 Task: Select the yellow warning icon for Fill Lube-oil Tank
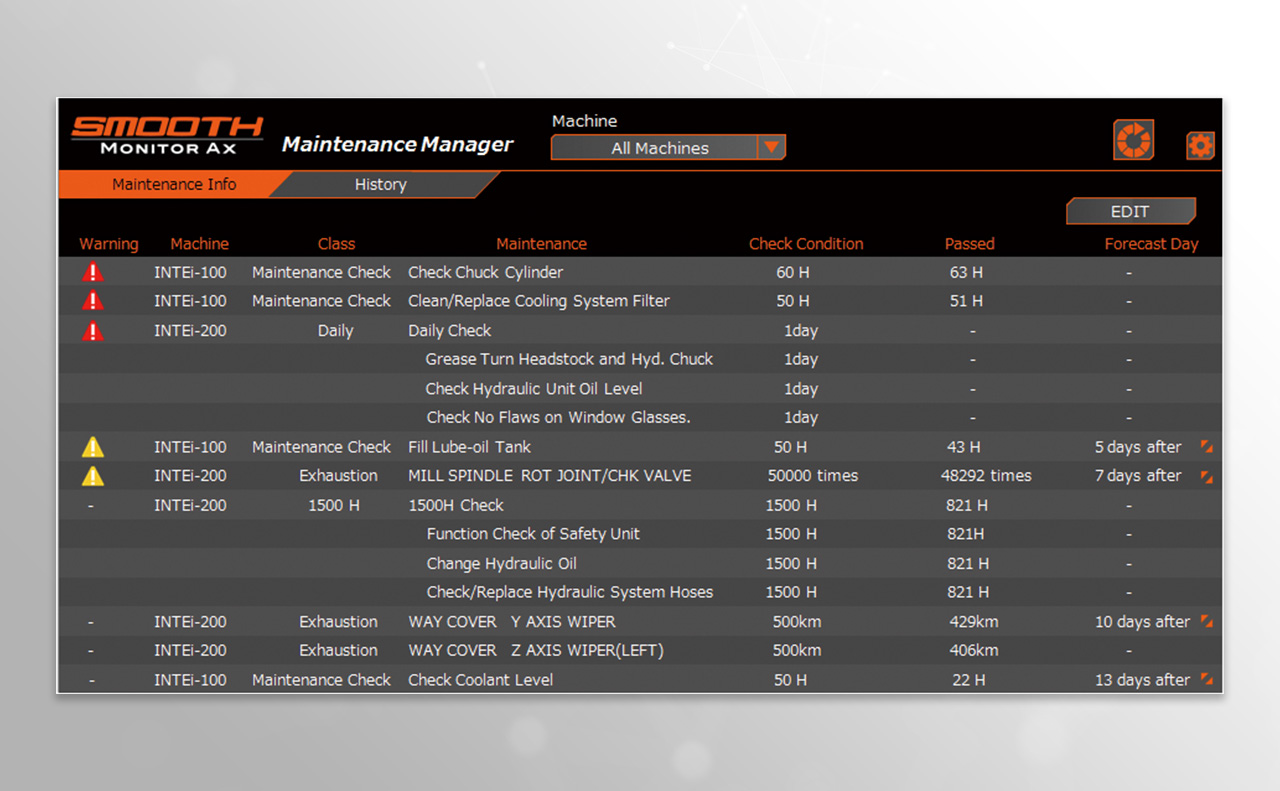(x=92, y=447)
